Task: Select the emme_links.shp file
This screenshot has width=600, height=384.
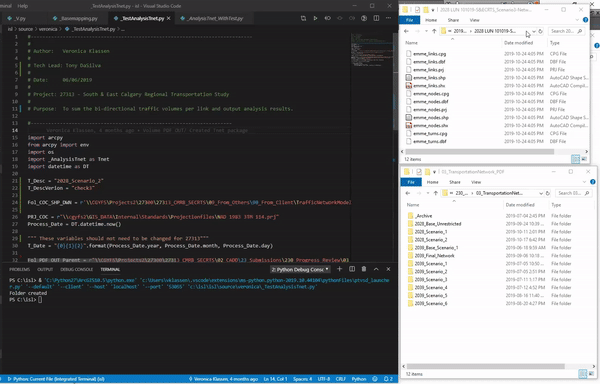Action: (429, 78)
